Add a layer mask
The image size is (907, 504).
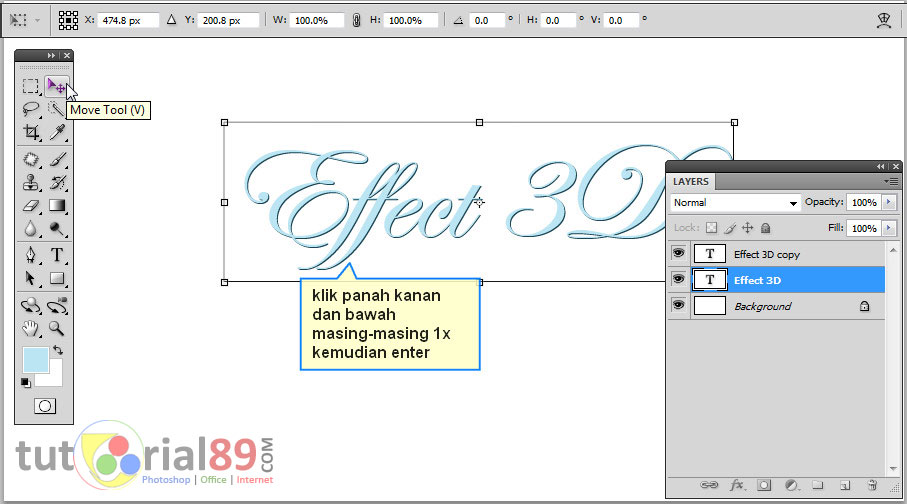[x=764, y=485]
